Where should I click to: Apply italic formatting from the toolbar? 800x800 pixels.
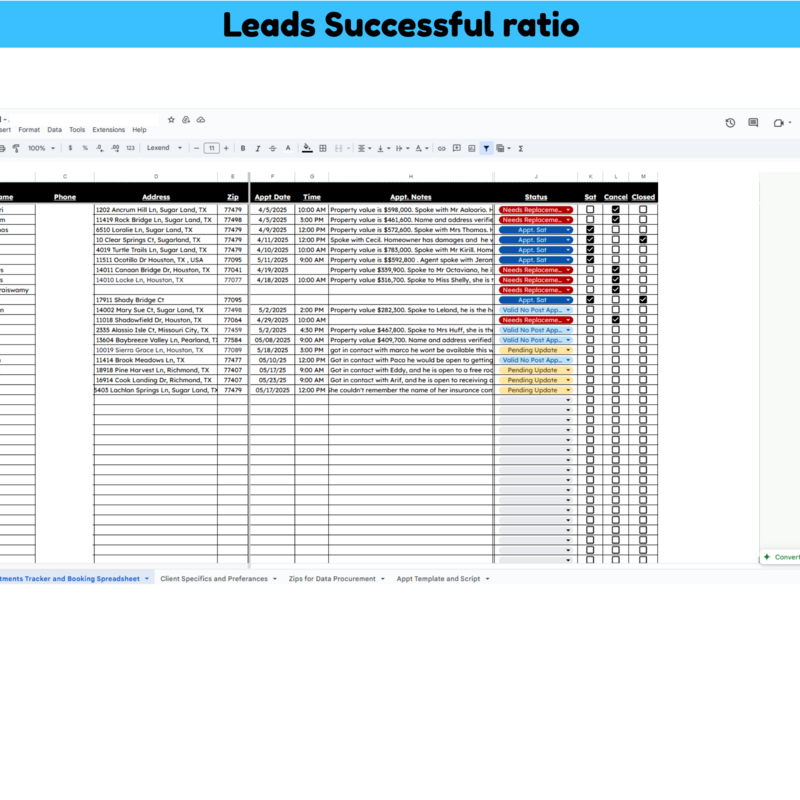click(x=257, y=148)
